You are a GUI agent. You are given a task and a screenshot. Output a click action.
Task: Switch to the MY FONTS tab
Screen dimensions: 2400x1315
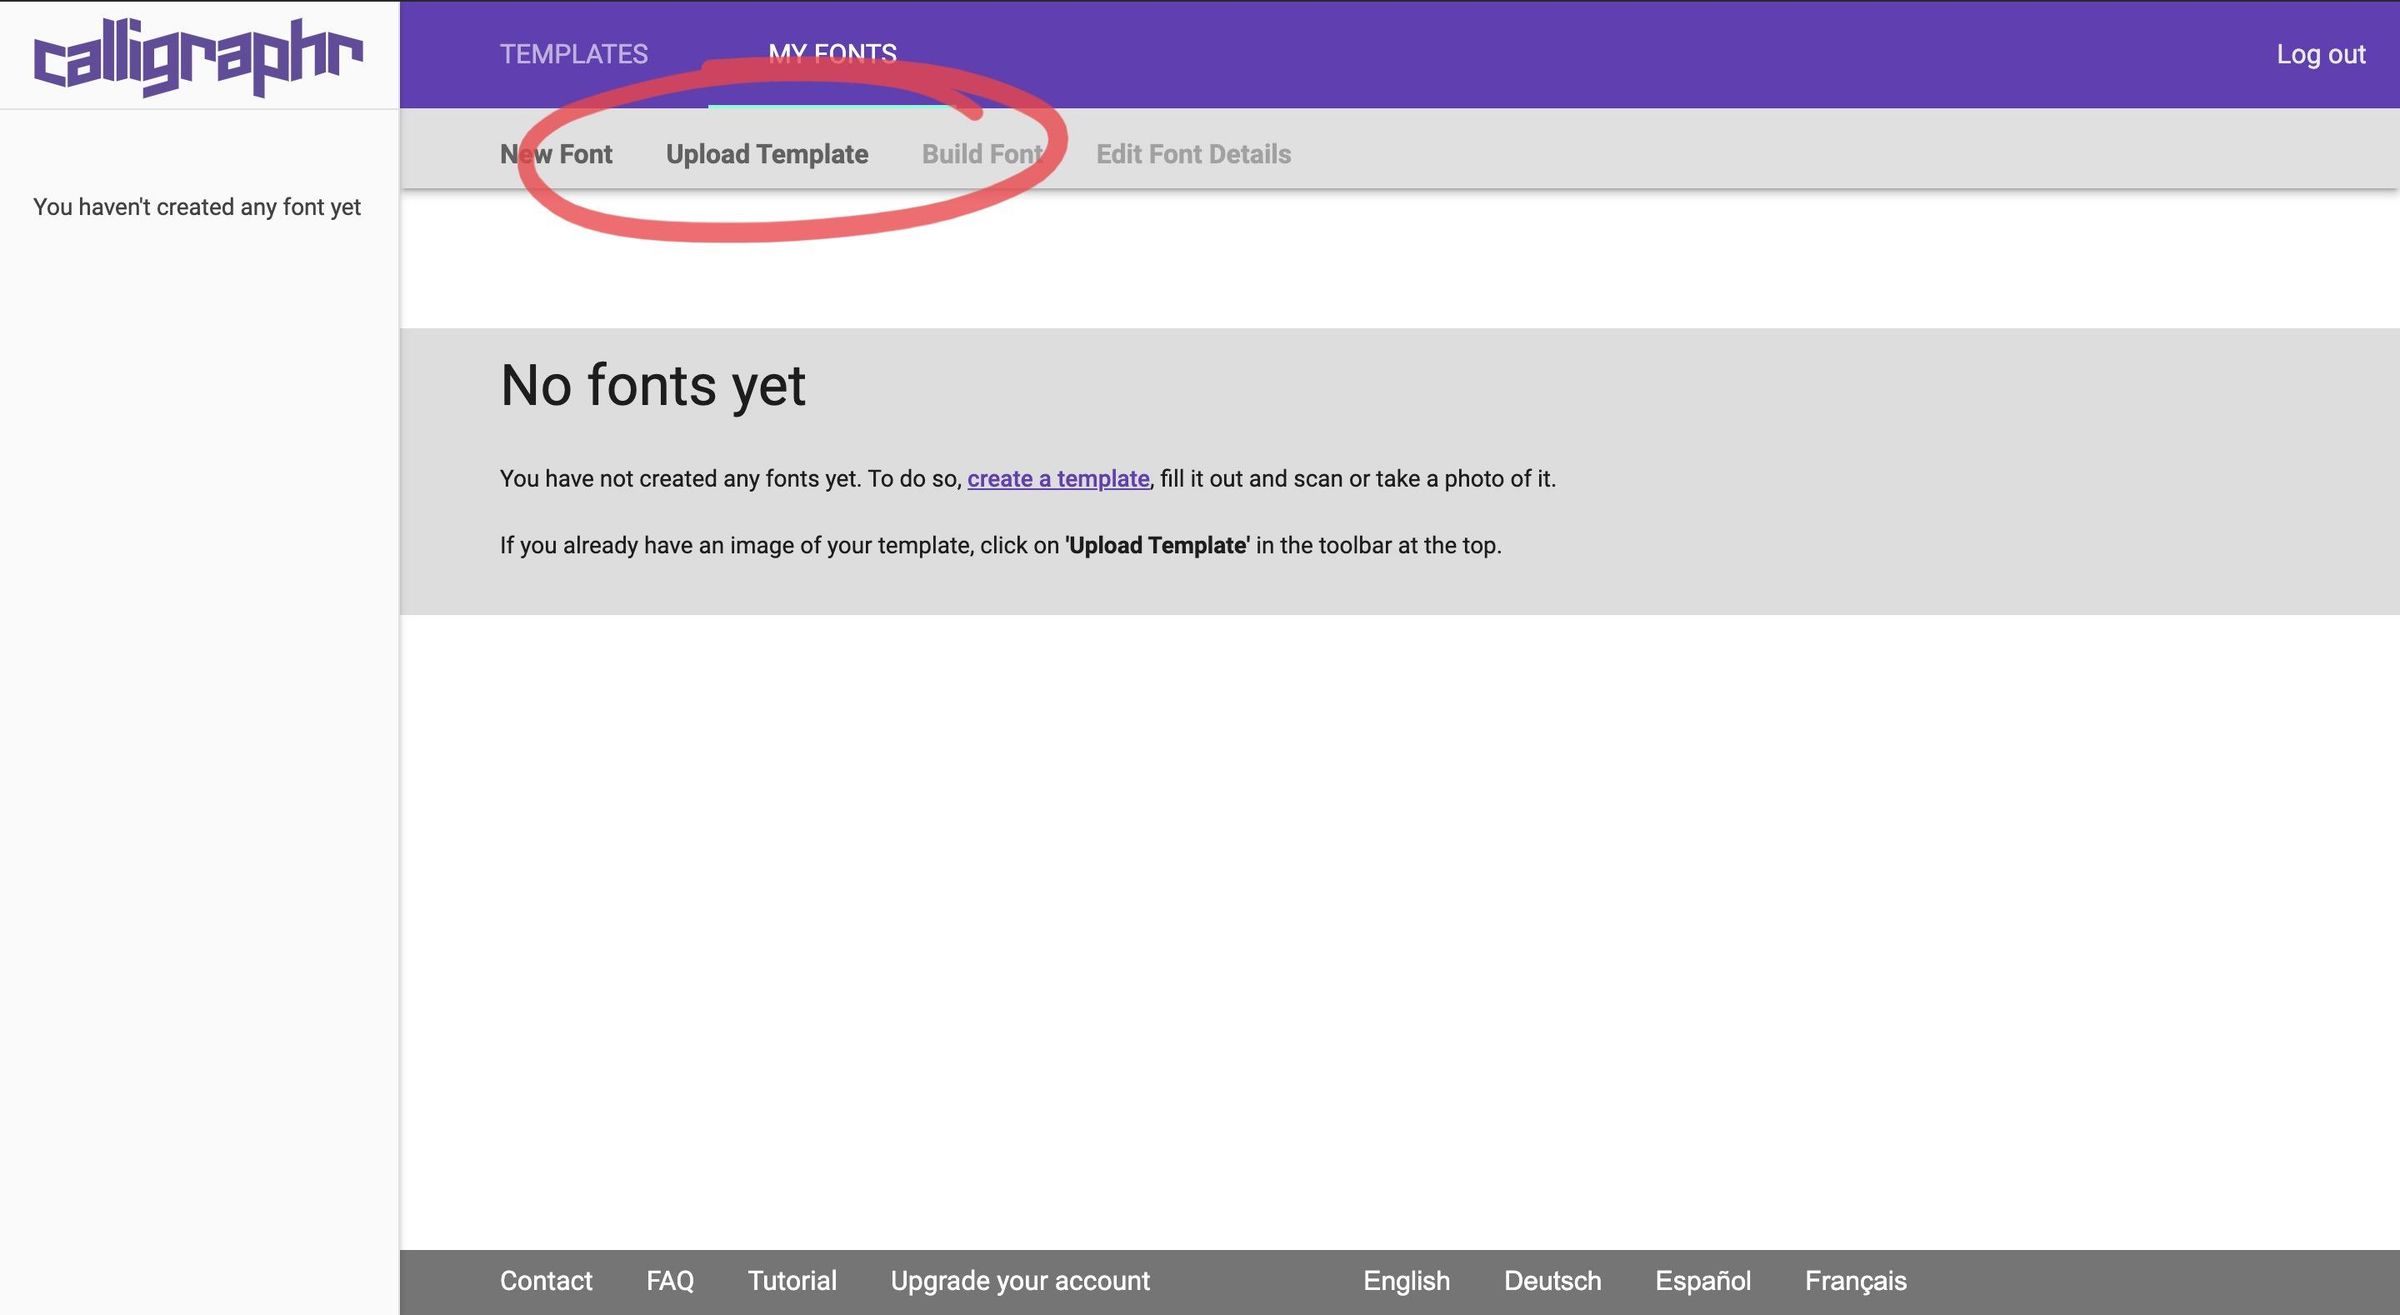(x=834, y=54)
